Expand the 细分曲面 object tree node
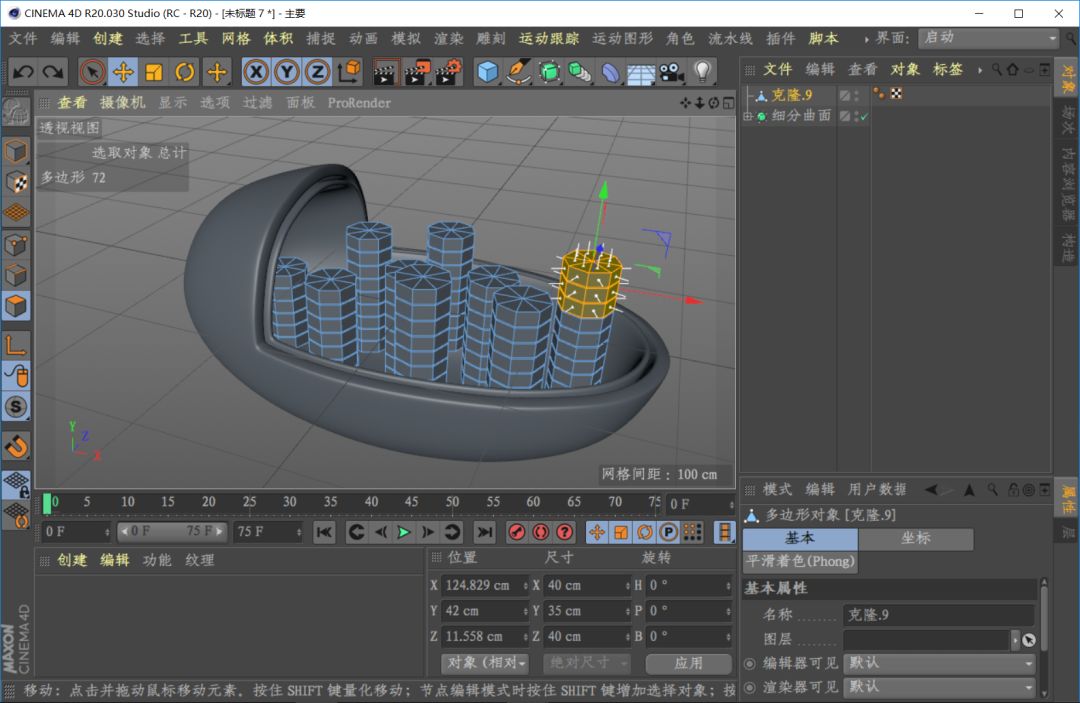 (x=747, y=117)
